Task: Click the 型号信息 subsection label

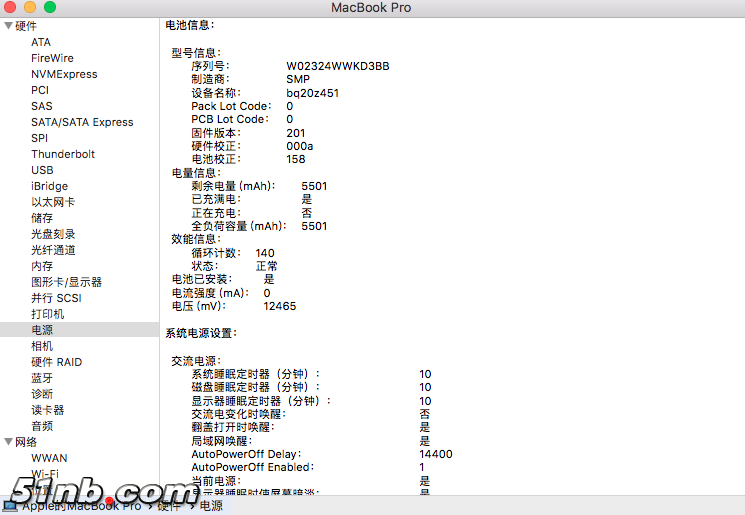Action: (196, 53)
